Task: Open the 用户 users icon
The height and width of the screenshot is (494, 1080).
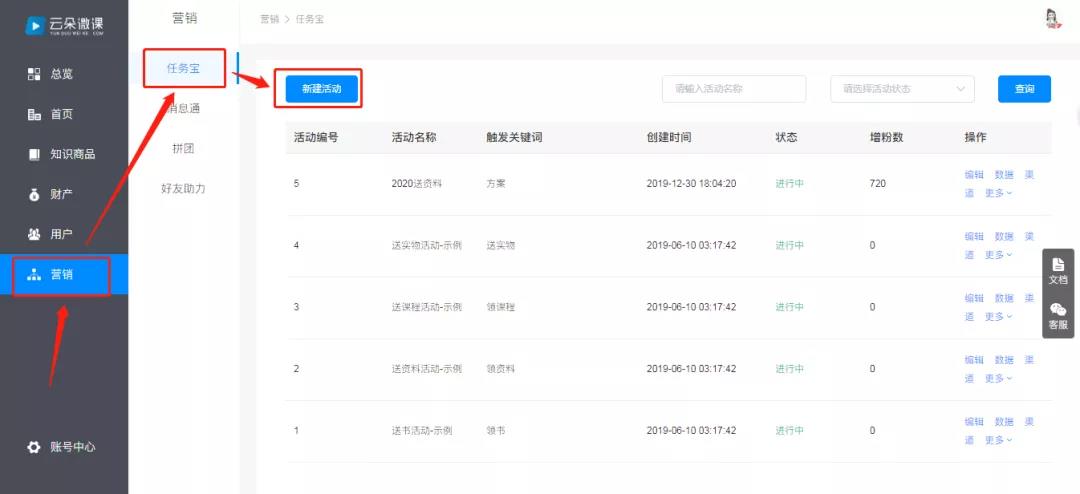Action: point(34,234)
